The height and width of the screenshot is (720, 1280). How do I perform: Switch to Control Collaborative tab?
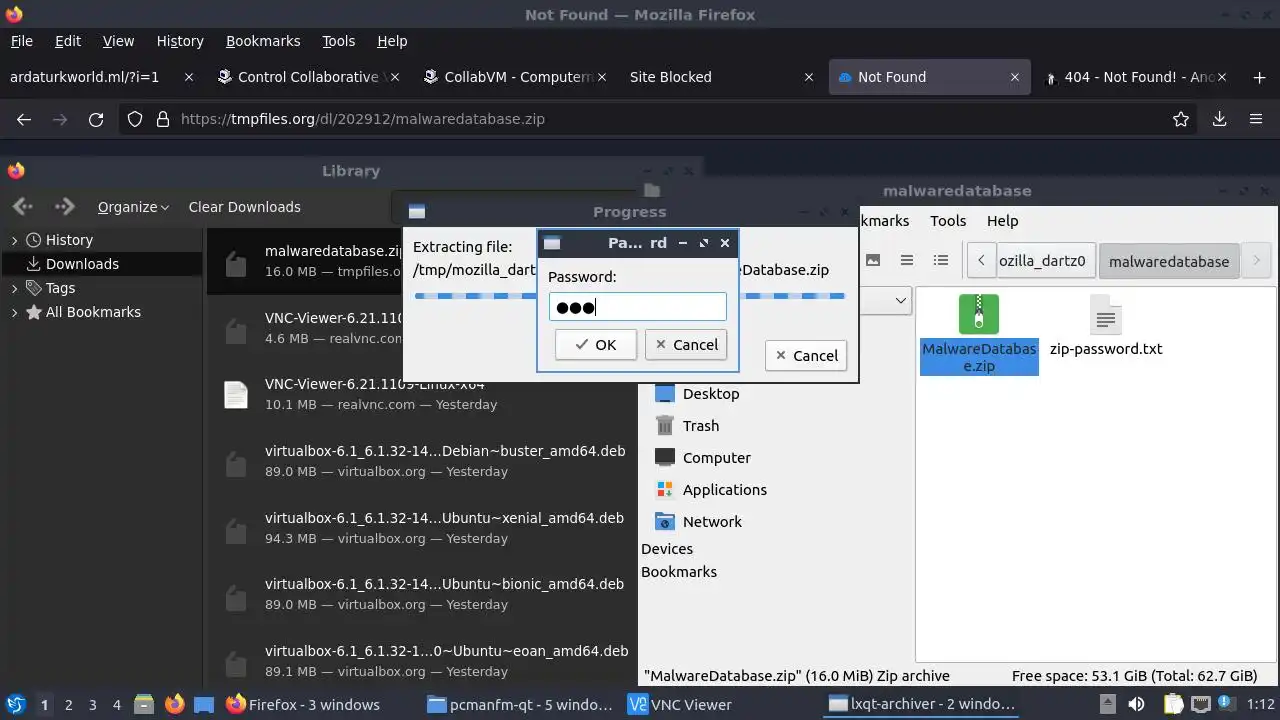[308, 77]
